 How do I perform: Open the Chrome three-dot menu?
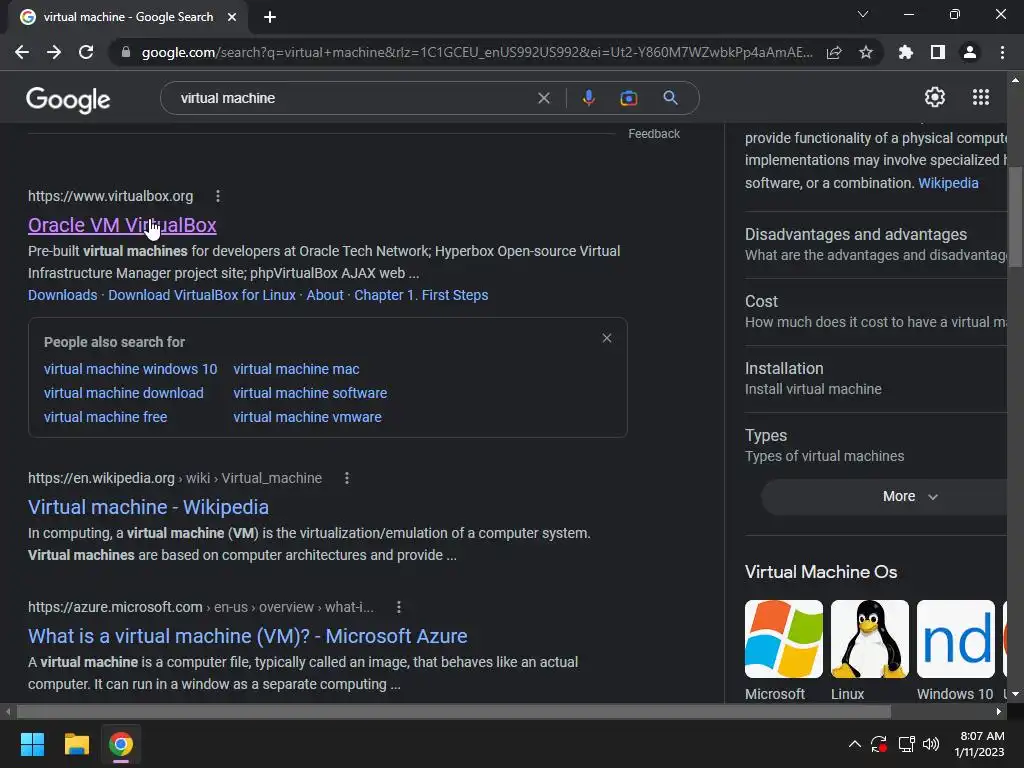[x=1002, y=52]
